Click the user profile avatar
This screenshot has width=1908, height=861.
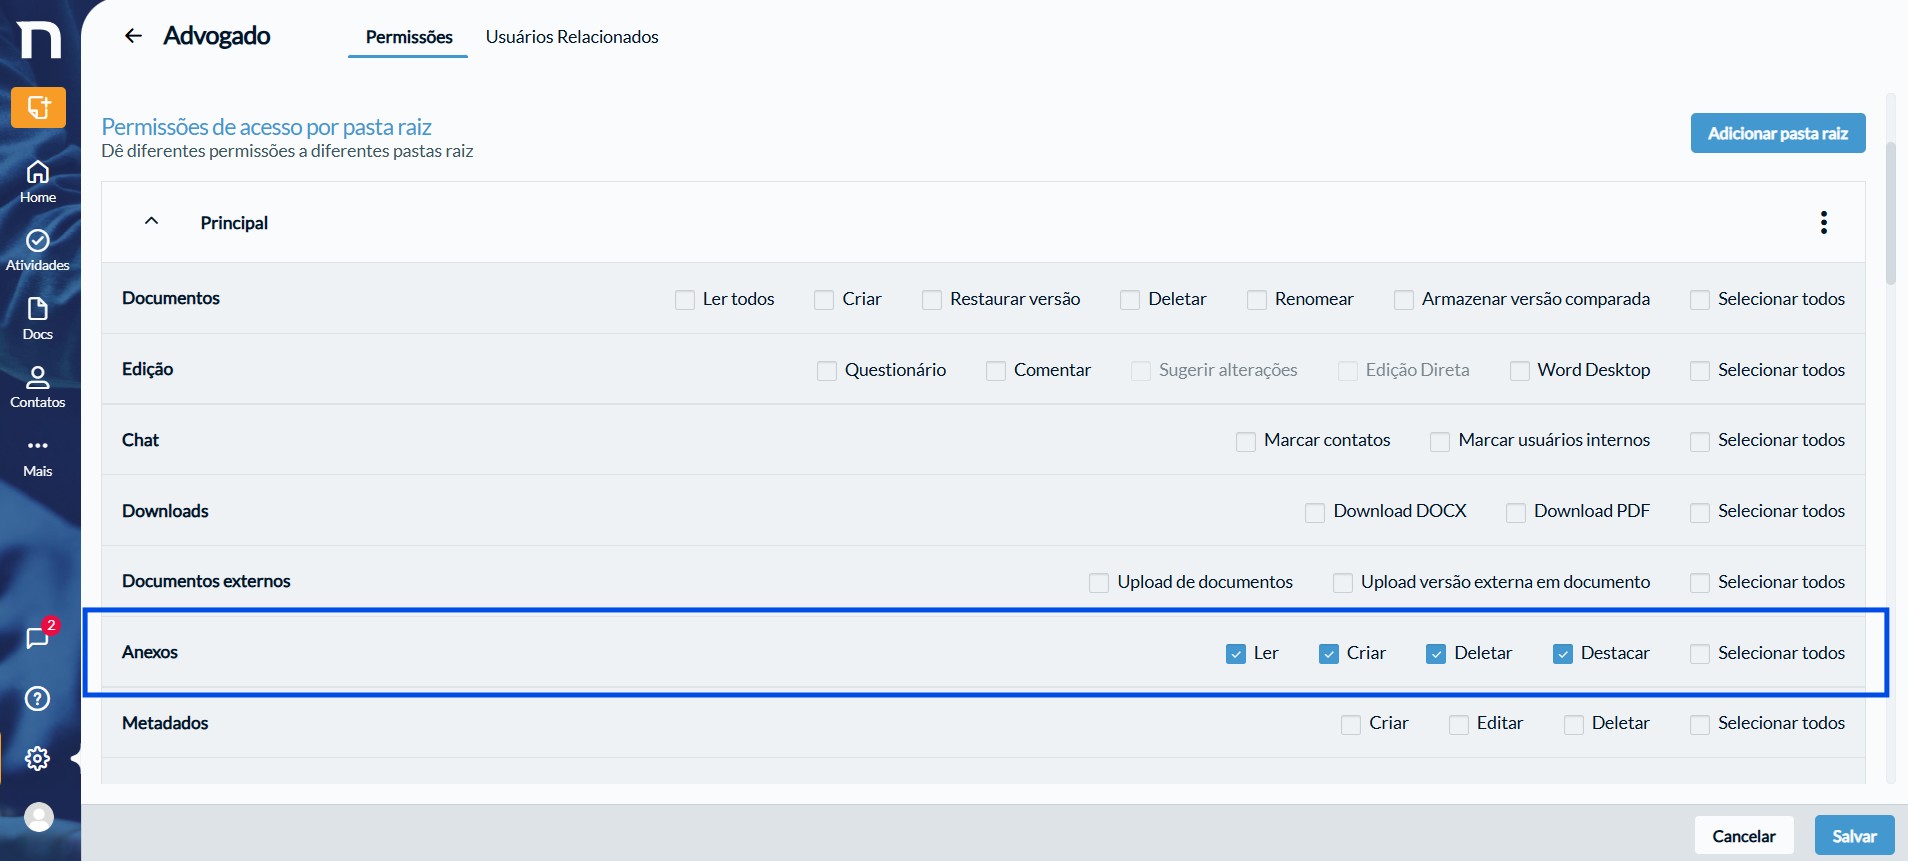(x=39, y=817)
